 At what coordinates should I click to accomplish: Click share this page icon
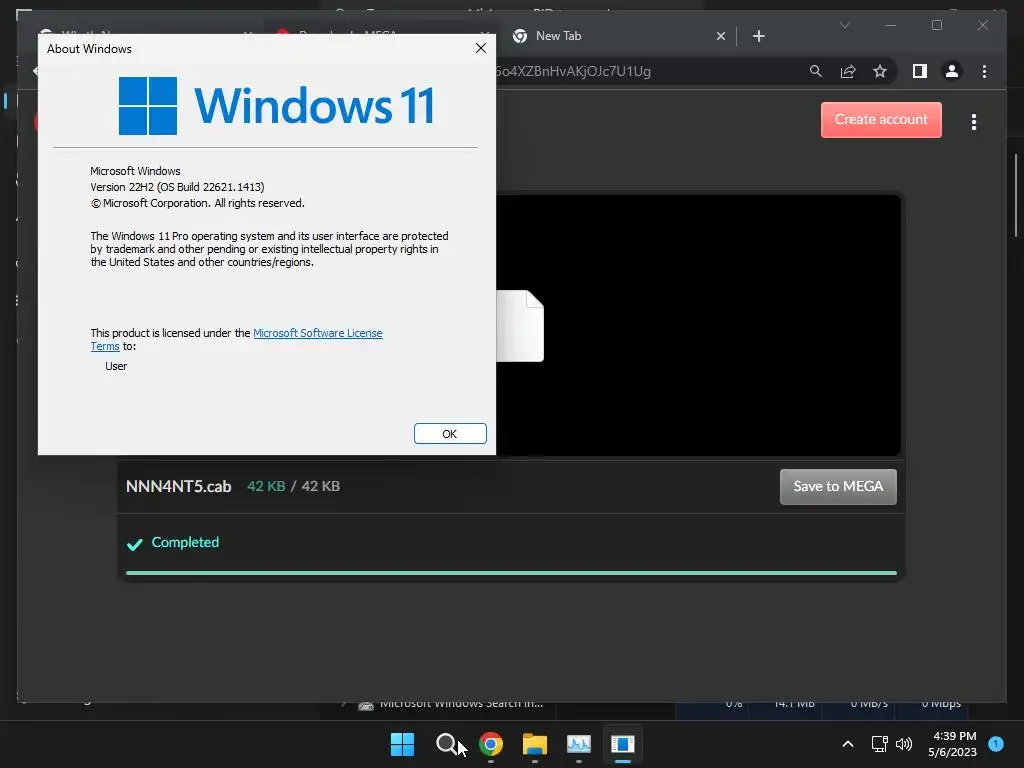click(x=848, y=71)
